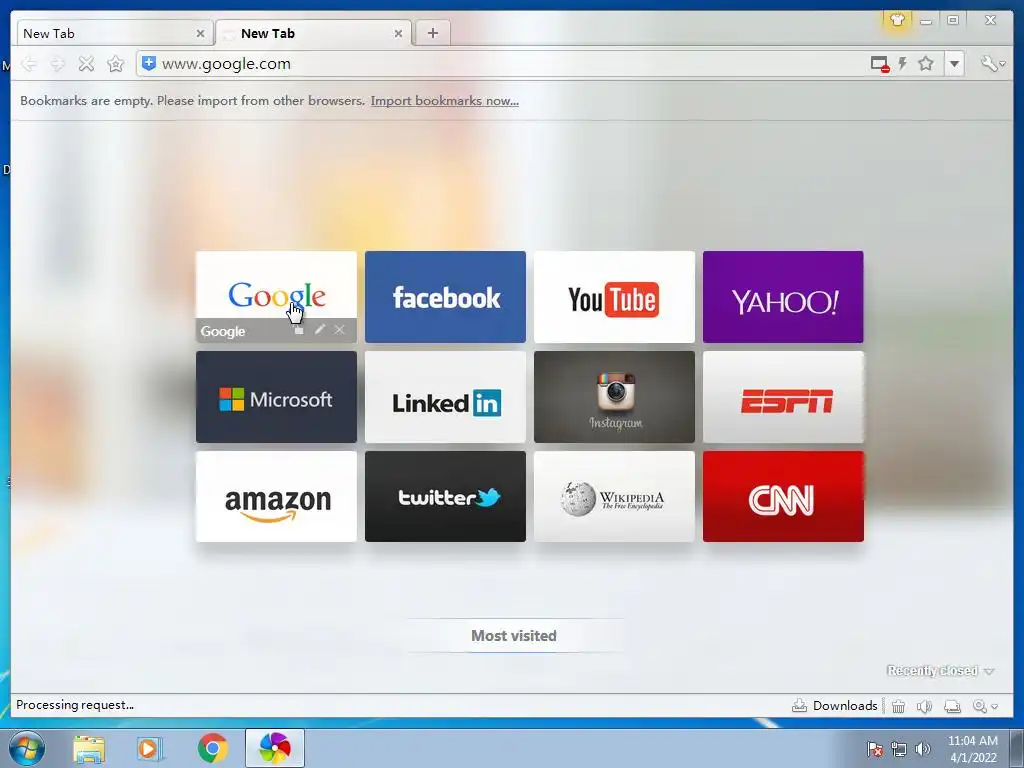The width and height of the screenshot is (1024, 768).
Task: Open the Wikipedia tile
Action: [614, 496]
